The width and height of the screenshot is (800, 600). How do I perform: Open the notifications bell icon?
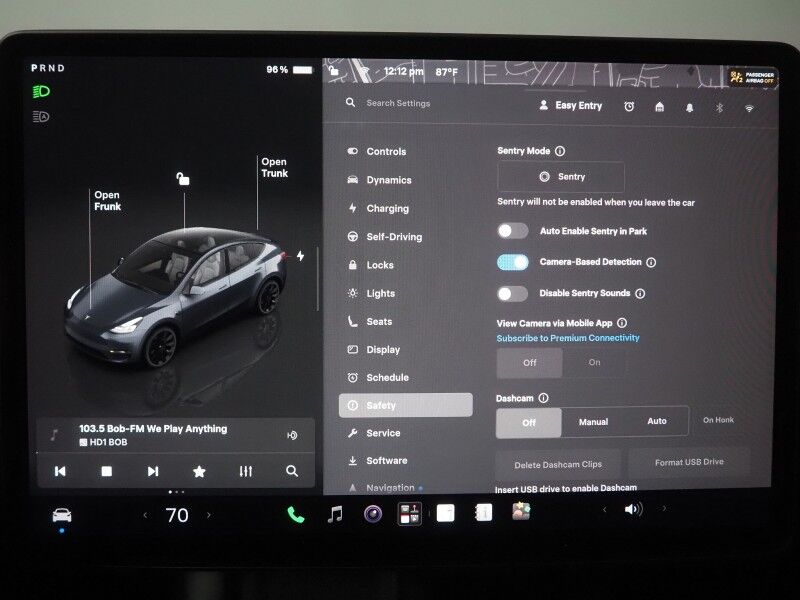689,108
